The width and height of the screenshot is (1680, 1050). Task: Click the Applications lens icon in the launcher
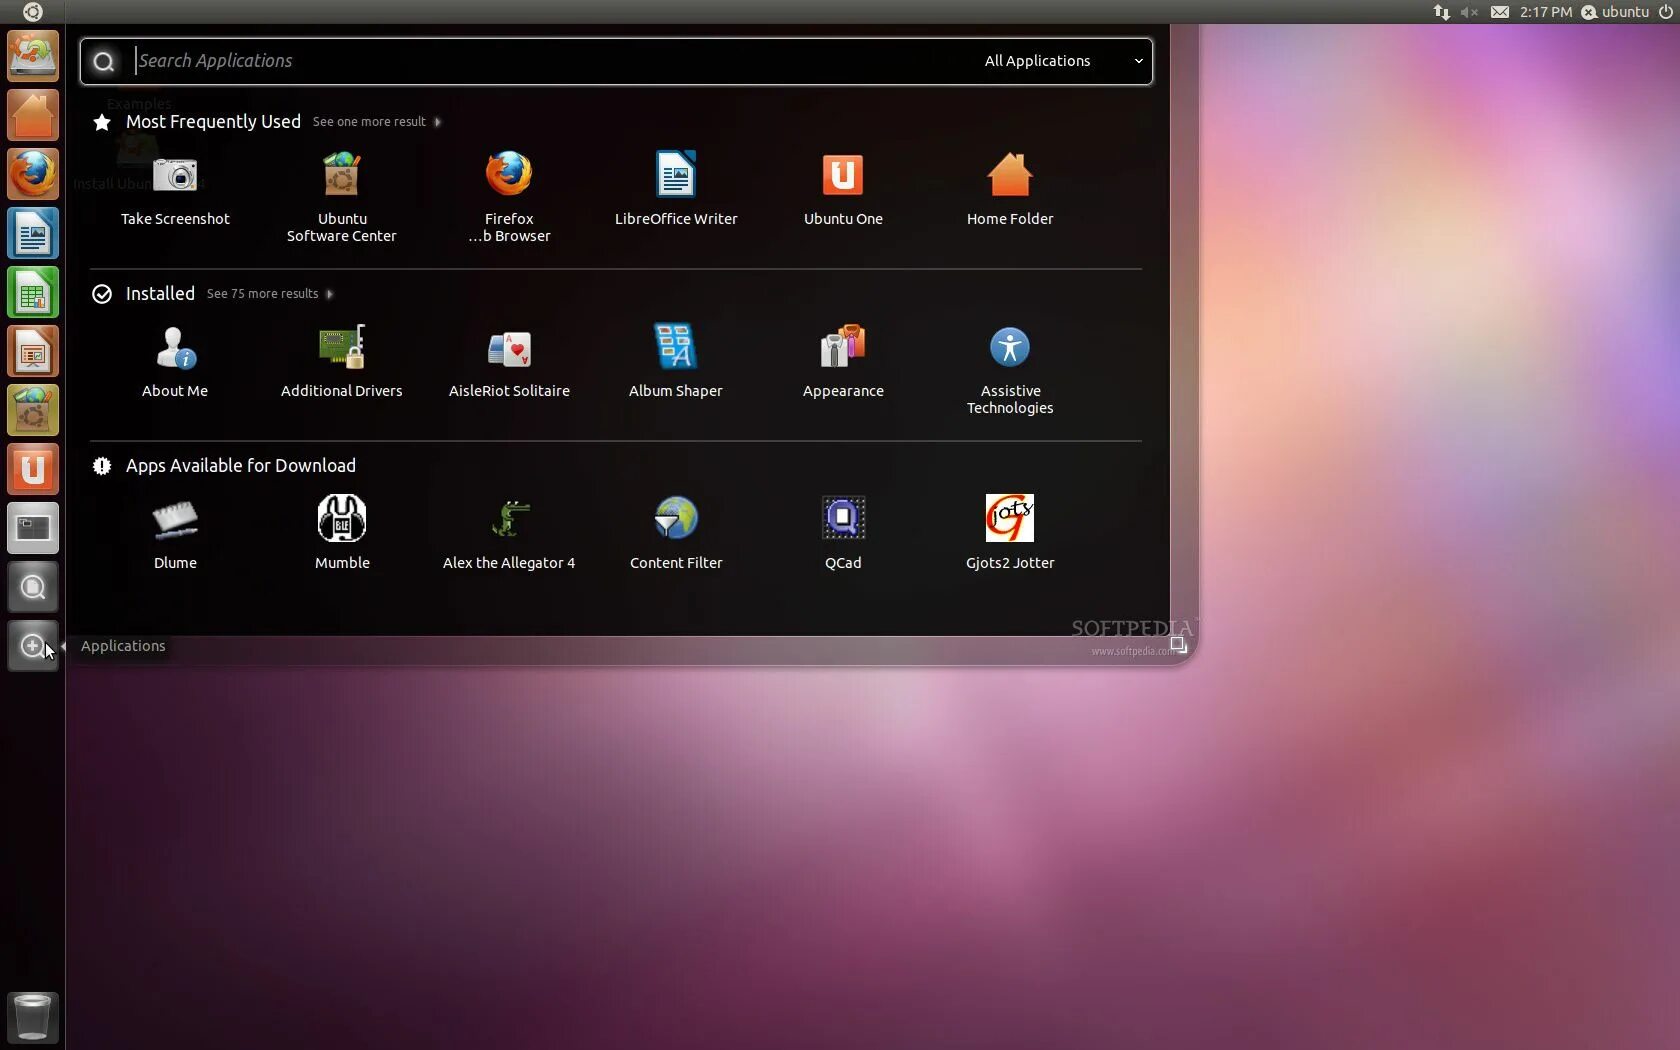pos(33,646)
